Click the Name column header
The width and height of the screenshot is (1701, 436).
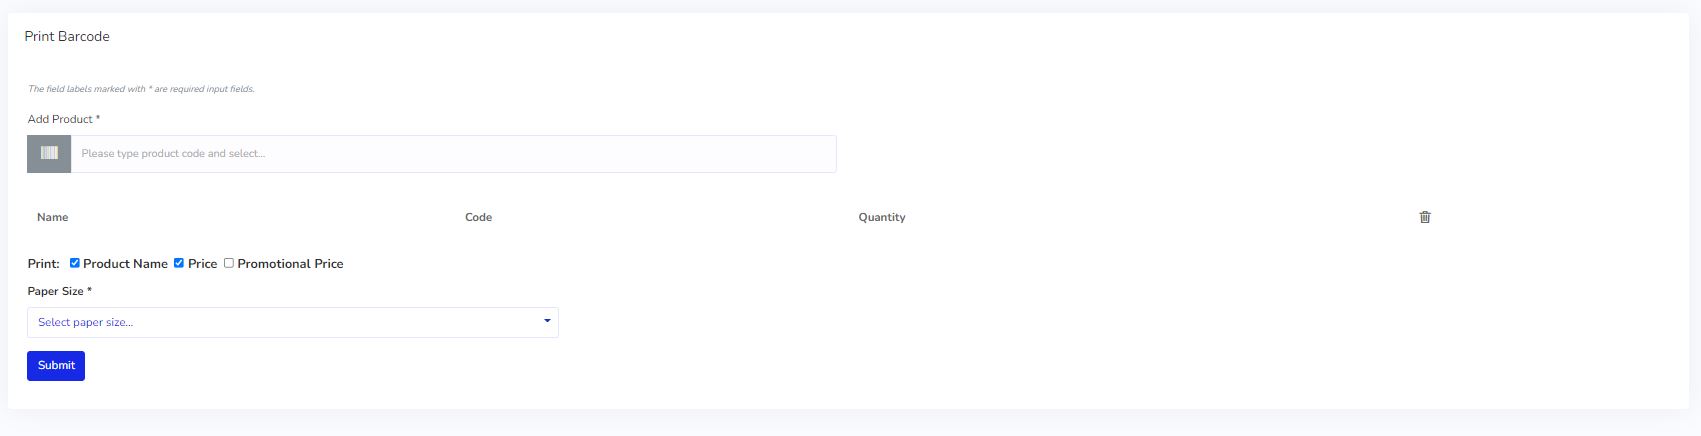click(x=53, y=217)
